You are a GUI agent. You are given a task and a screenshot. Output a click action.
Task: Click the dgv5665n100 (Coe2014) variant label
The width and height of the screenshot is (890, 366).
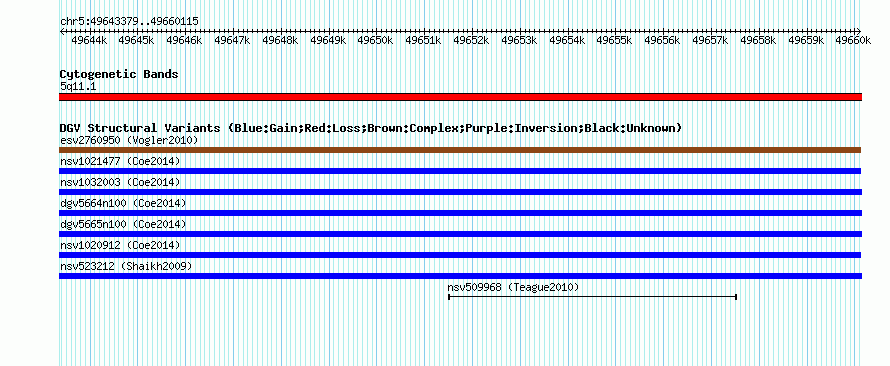pyautogui.click(x=123, y=224)
